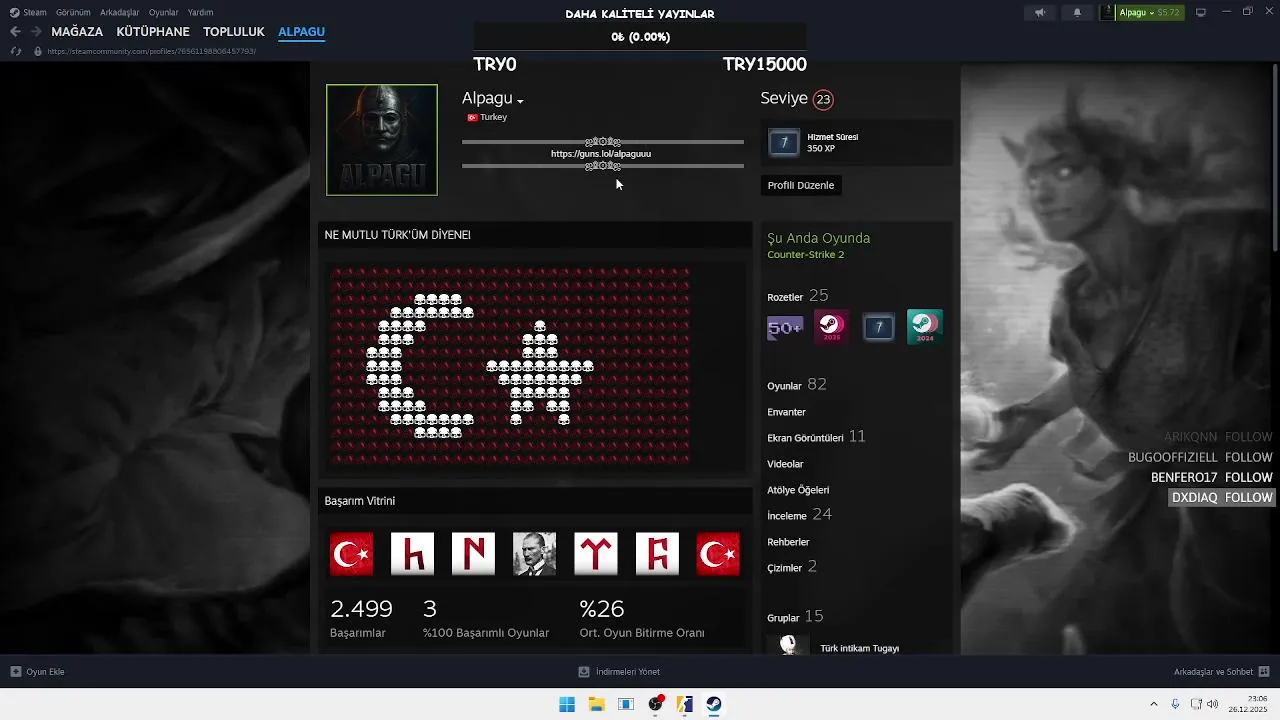Reload the page with the refresh icon
The image size is (1280, 720).
click(x=15, y=51)
